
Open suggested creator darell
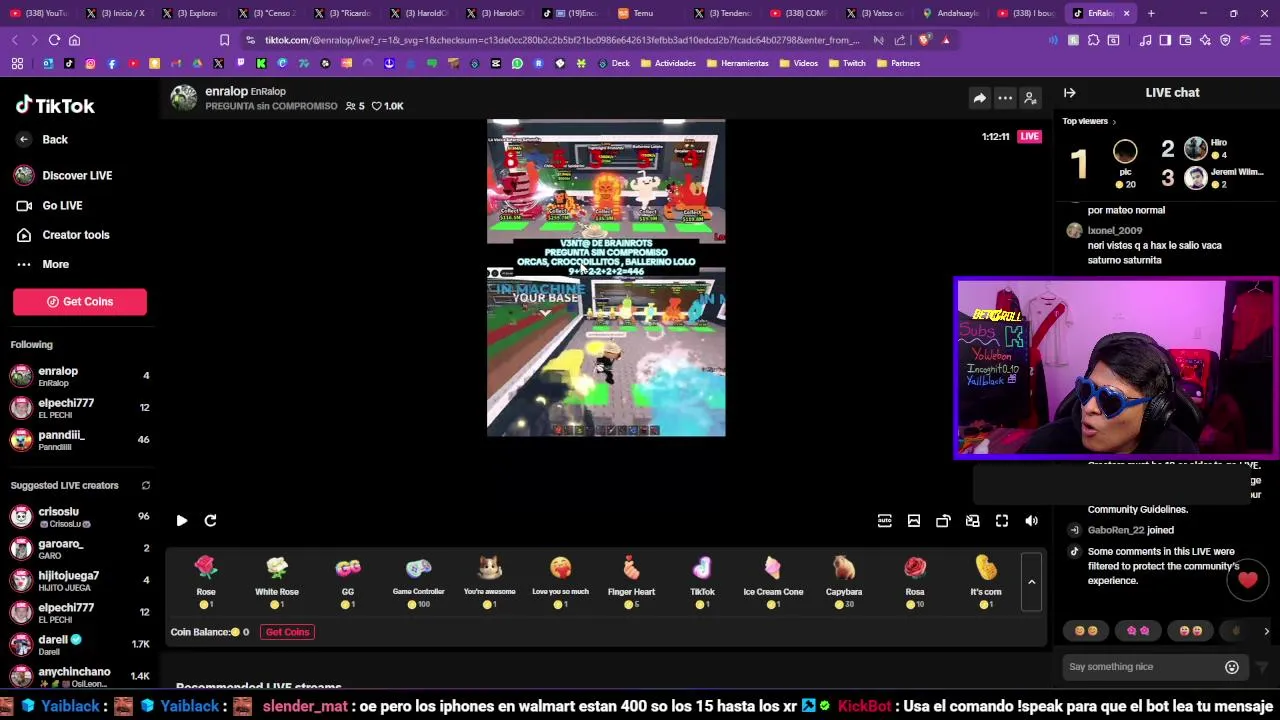80,644
